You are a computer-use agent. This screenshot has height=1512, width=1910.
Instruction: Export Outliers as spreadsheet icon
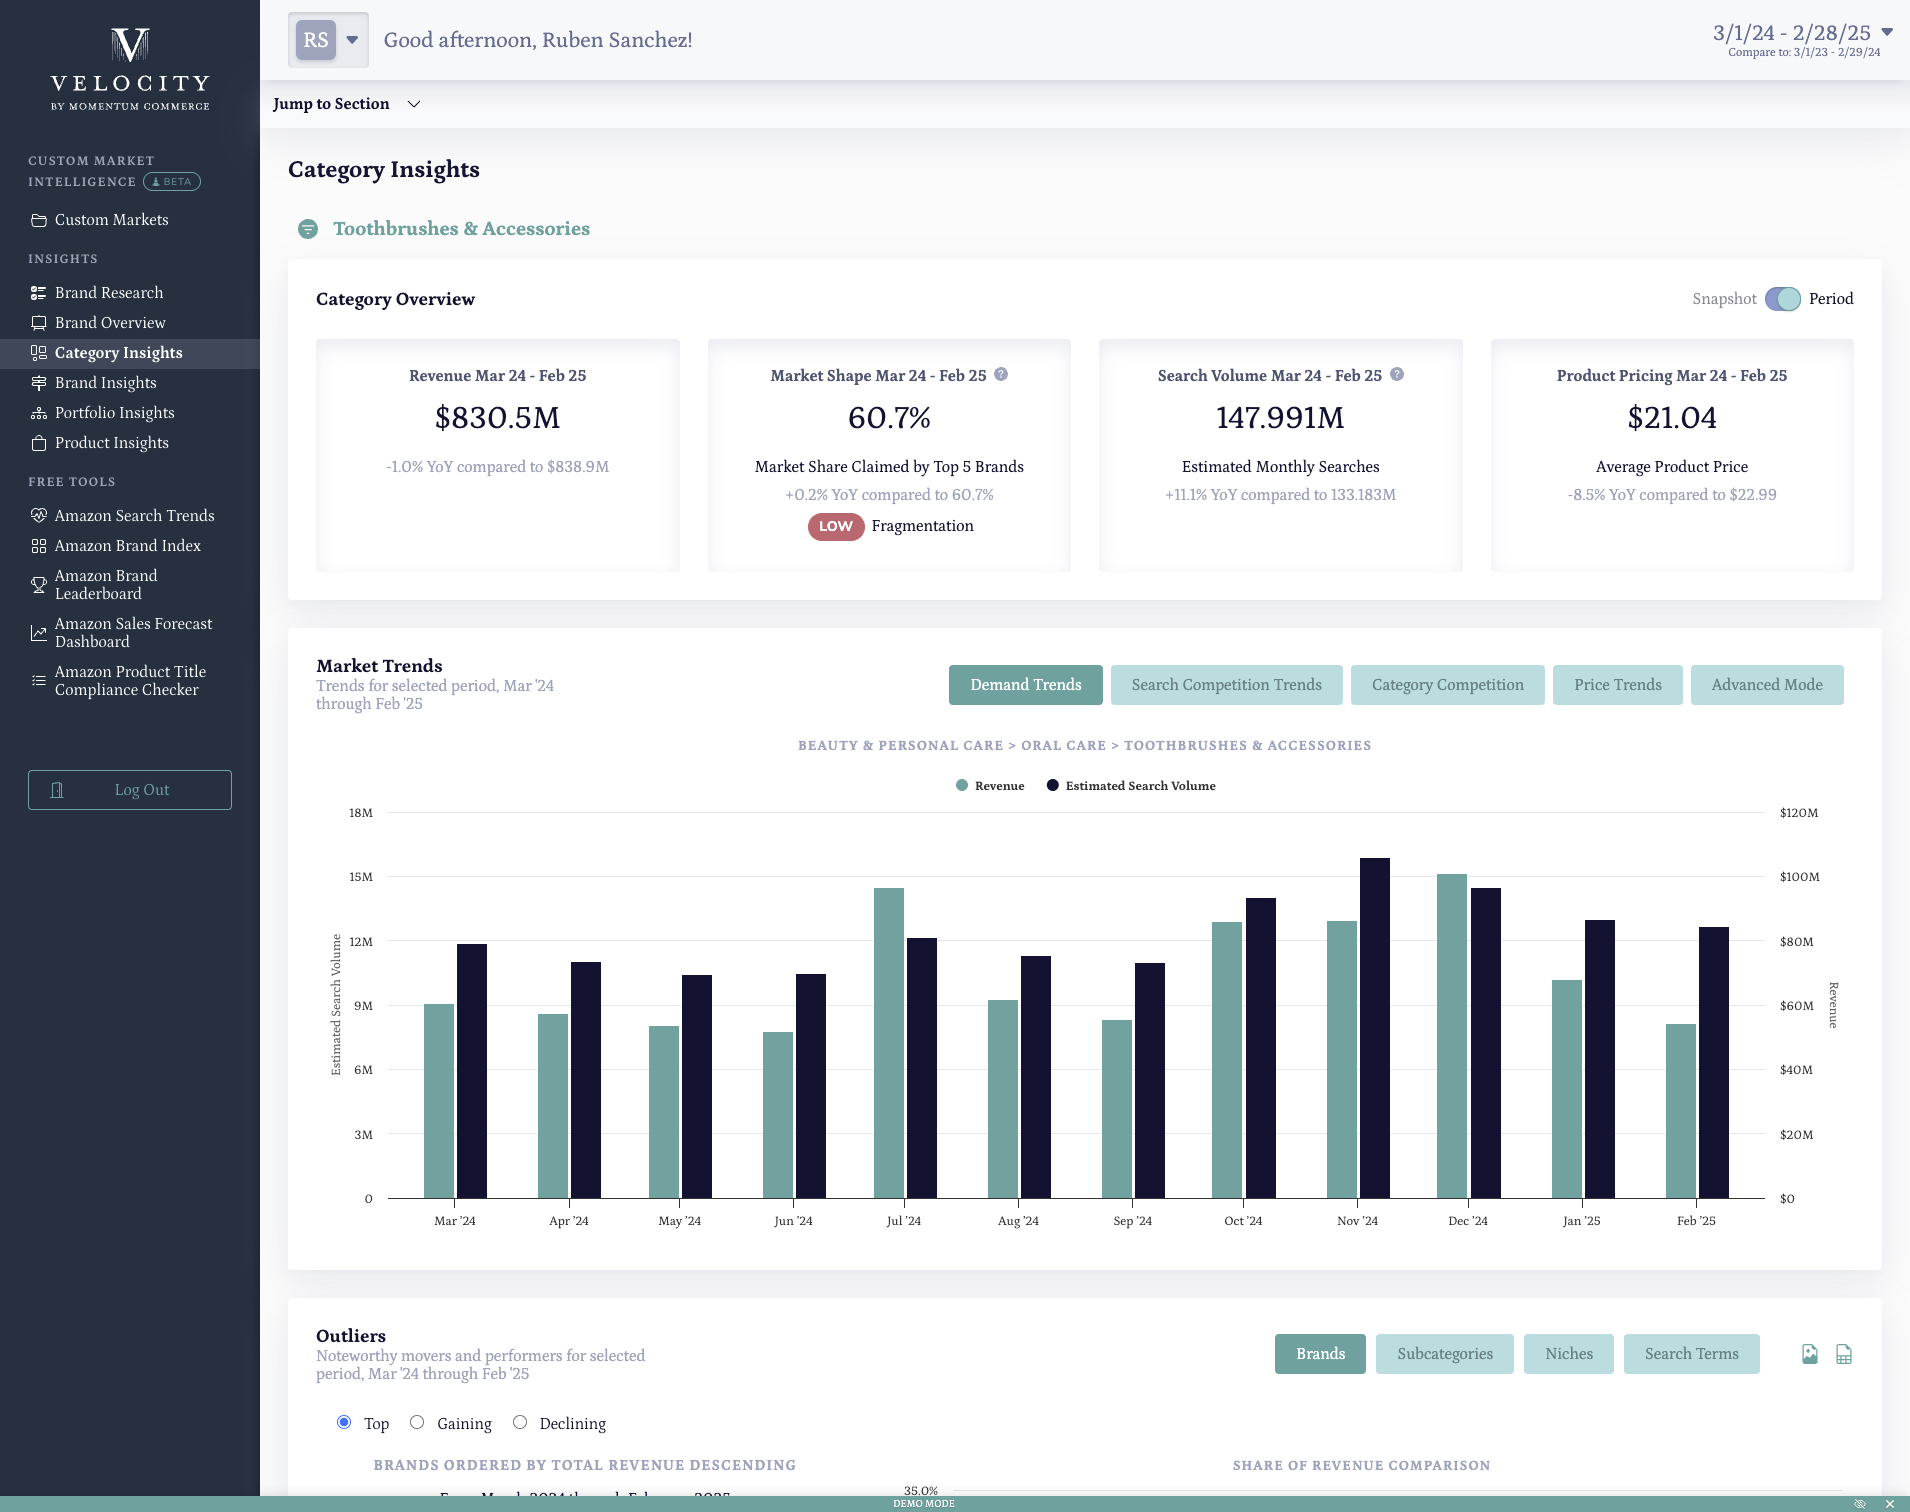coord(1844,1354)
